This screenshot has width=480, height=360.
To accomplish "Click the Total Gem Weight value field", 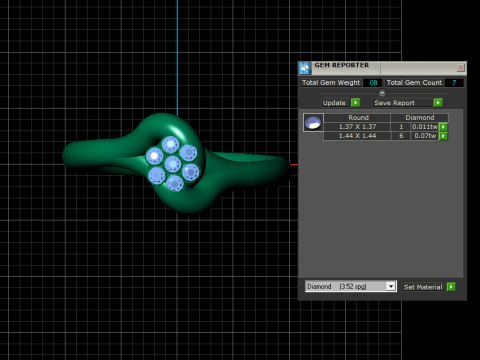I will pos(373,83).
